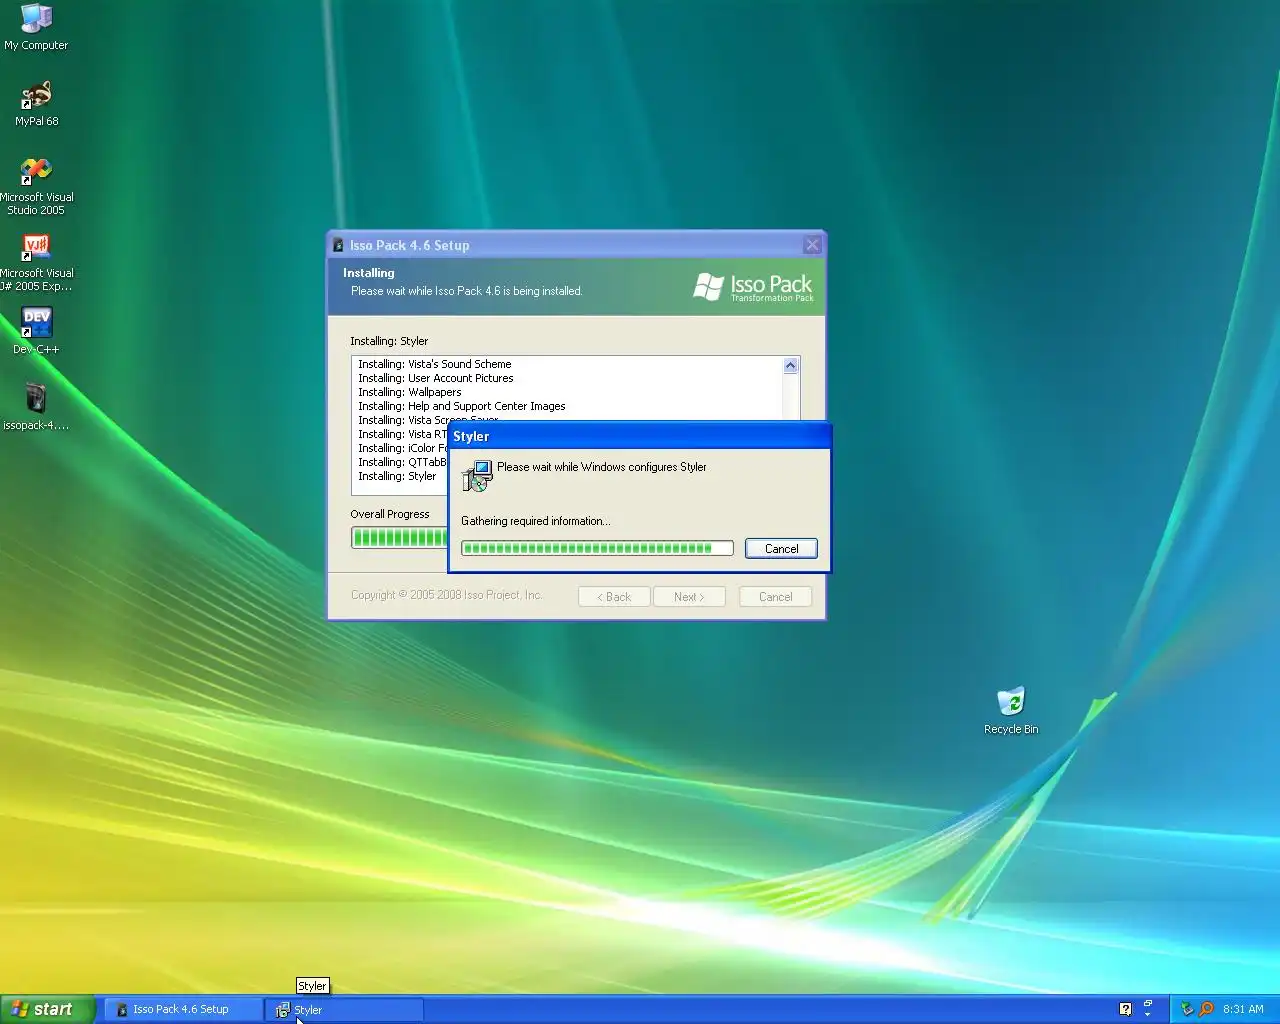Click 'Gathering required information...' status text
Image resolution: width=1280 pixels, height=1024 pixels.
tap(535, 521)
